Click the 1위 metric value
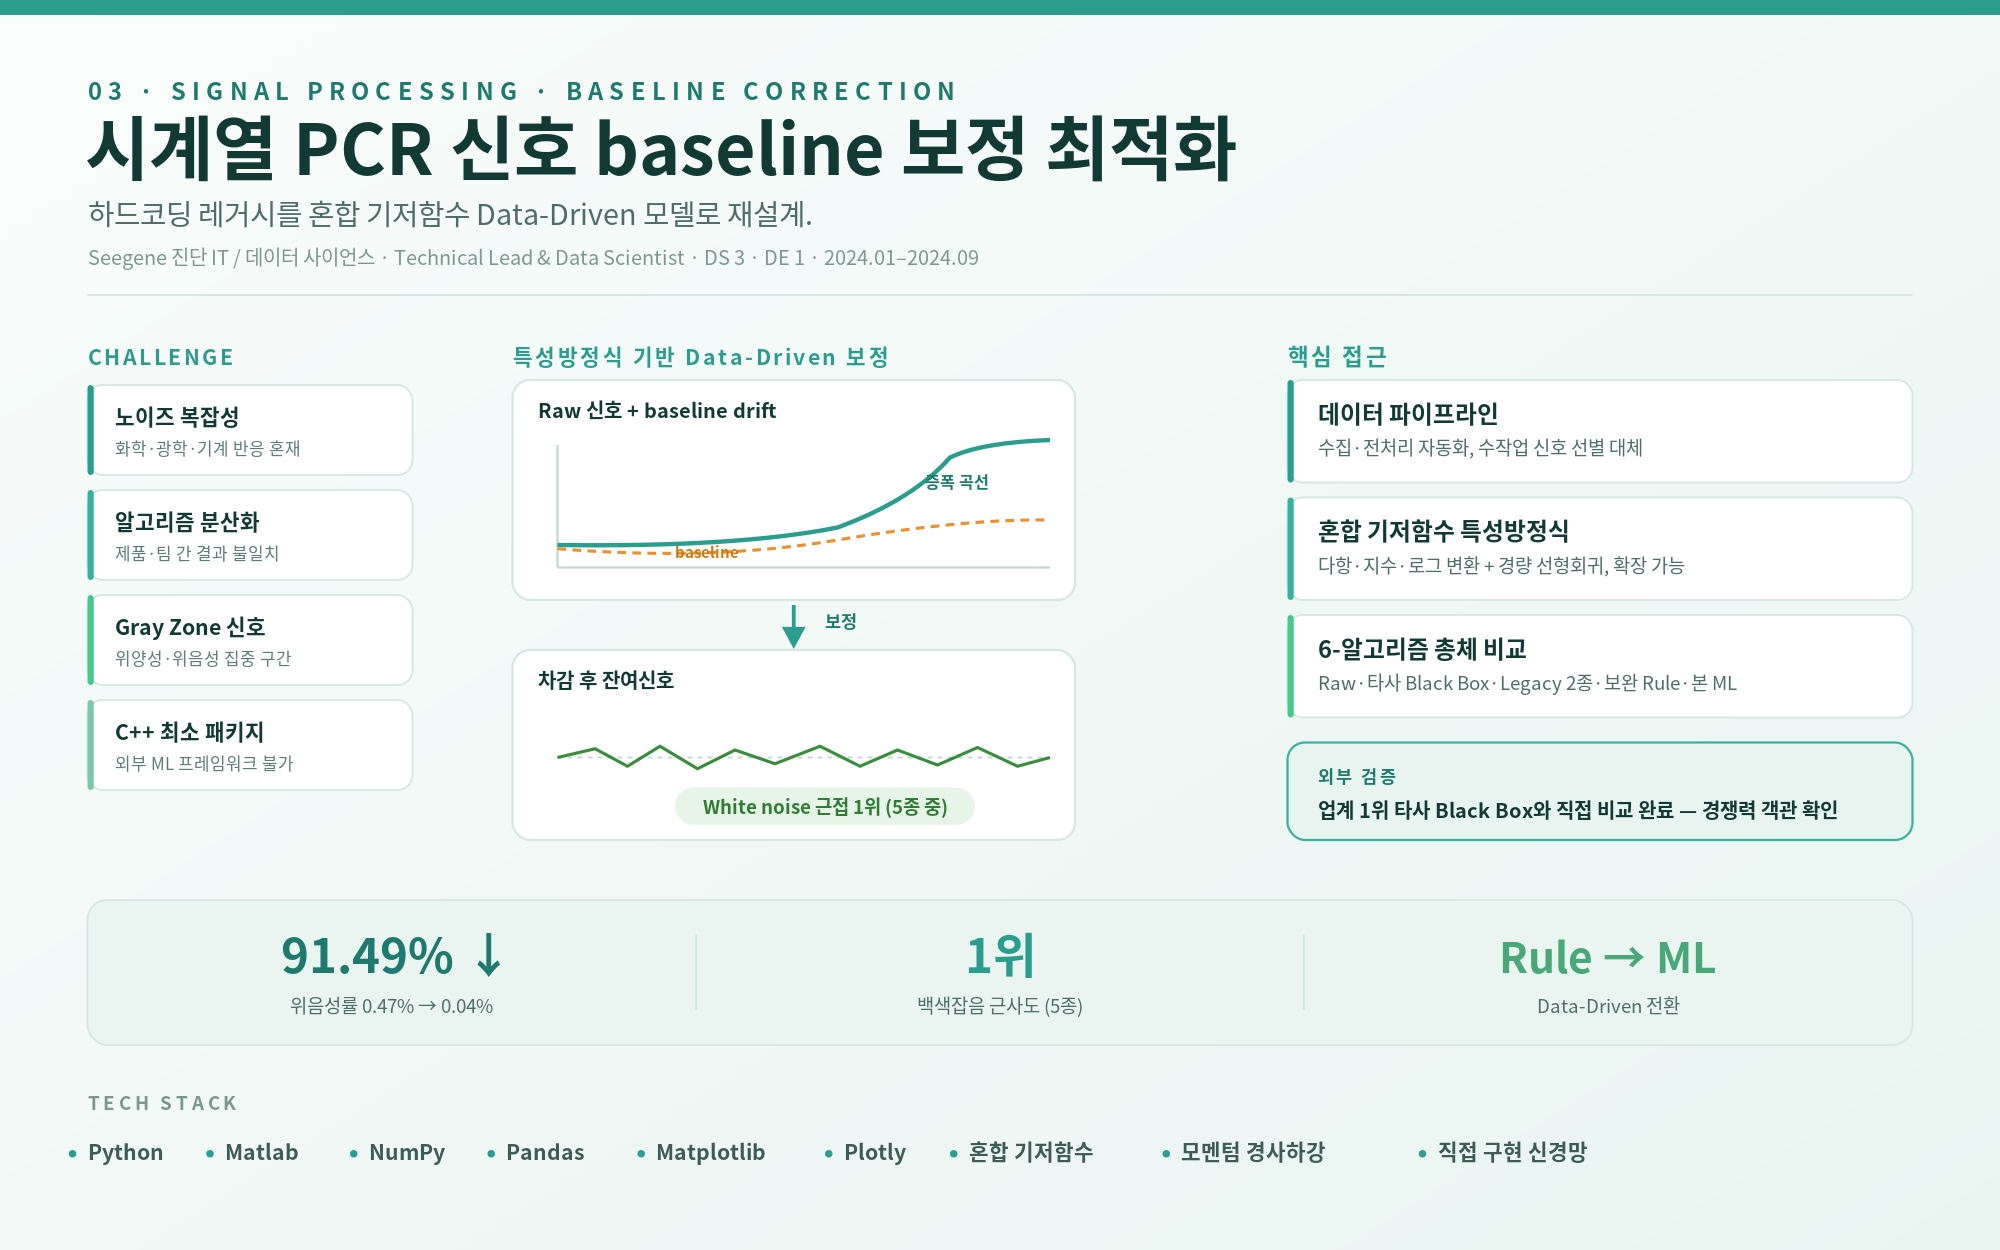The height and width of the screenshot is (1250, 2000). click(x=1000, y=956)
